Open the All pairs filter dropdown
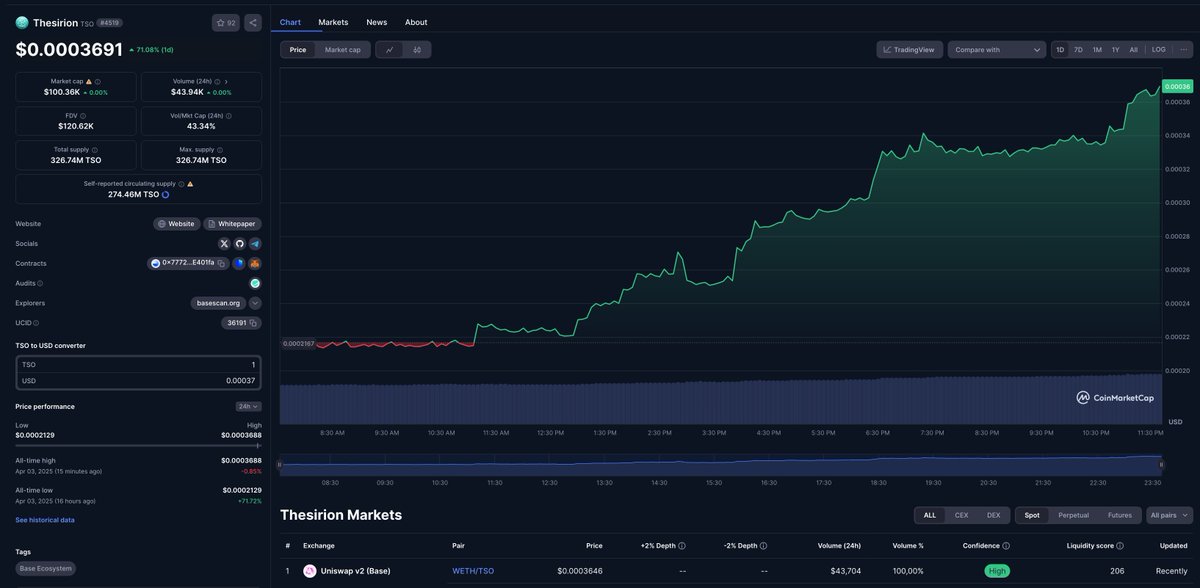Screen dimensions: 1200x588 click(x=1168, y=515)
